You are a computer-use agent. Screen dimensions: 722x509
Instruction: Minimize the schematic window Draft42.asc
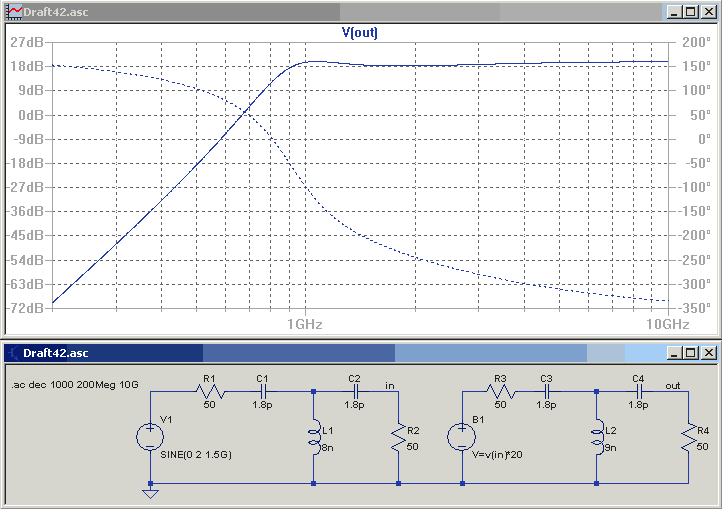pos(674,353)
